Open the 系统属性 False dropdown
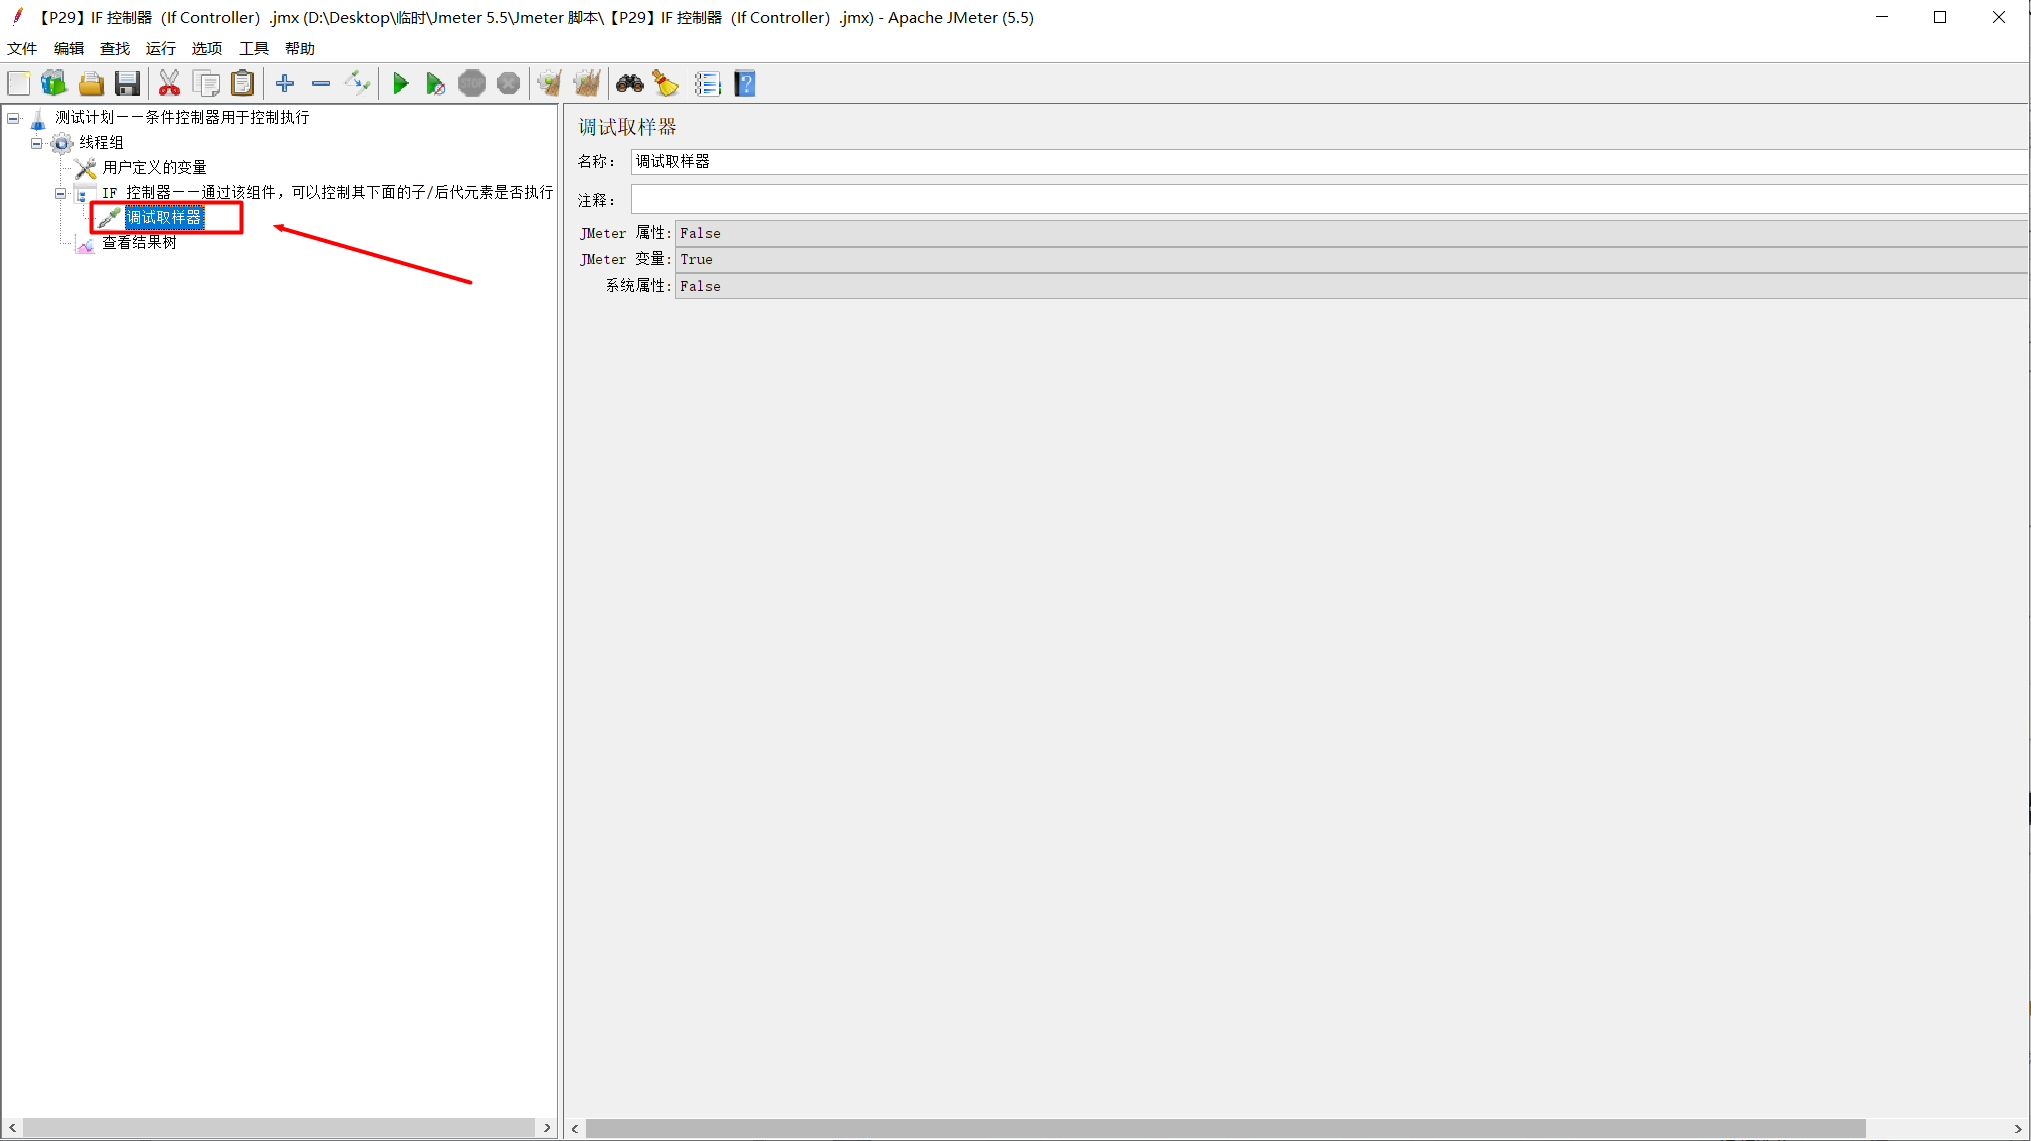This screenshot has width=2031, height=1141. point(1350,286)
